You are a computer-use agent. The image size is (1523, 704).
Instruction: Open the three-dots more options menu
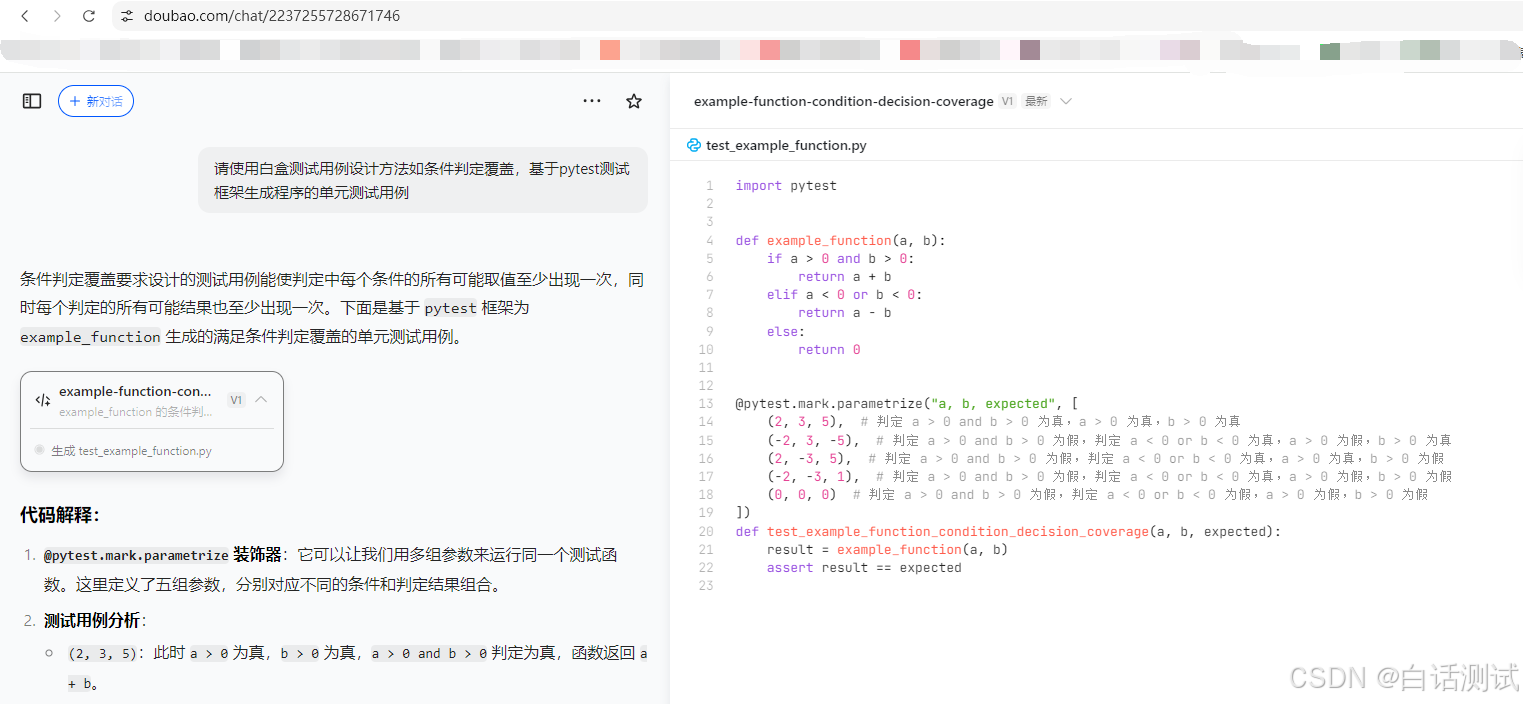592,101
